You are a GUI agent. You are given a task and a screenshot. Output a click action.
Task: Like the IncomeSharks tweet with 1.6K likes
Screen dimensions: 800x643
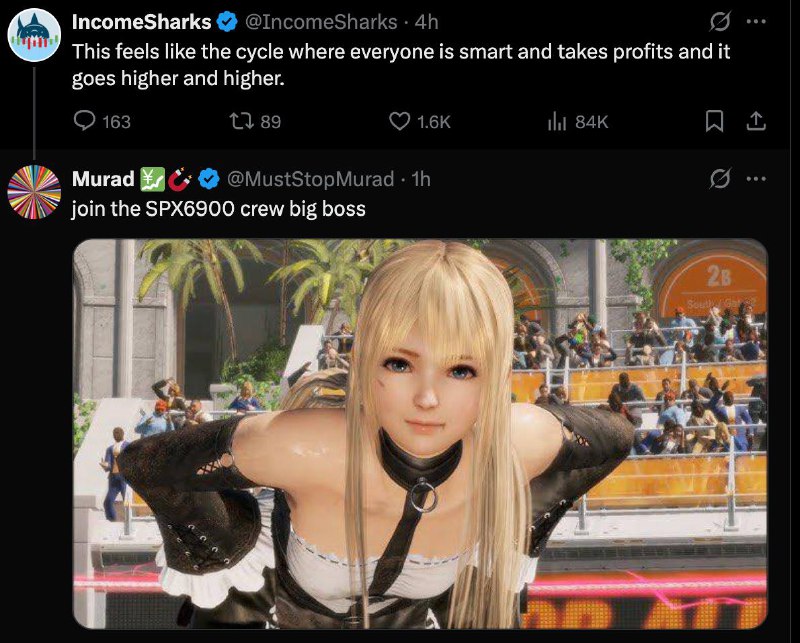tap(419, 121)
